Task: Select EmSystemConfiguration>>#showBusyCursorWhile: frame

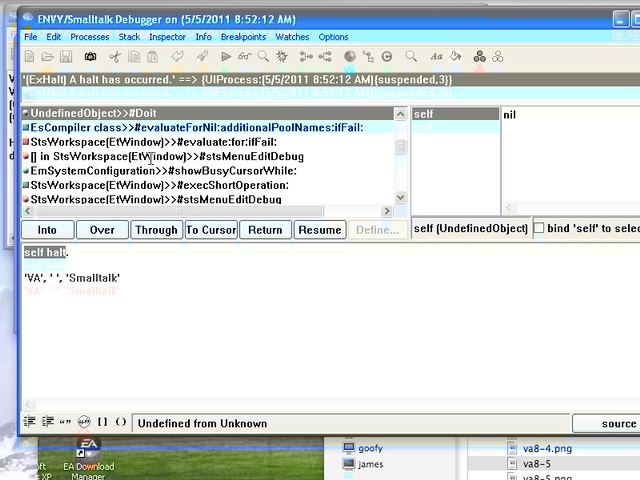Action: click(x=208, y=171)
